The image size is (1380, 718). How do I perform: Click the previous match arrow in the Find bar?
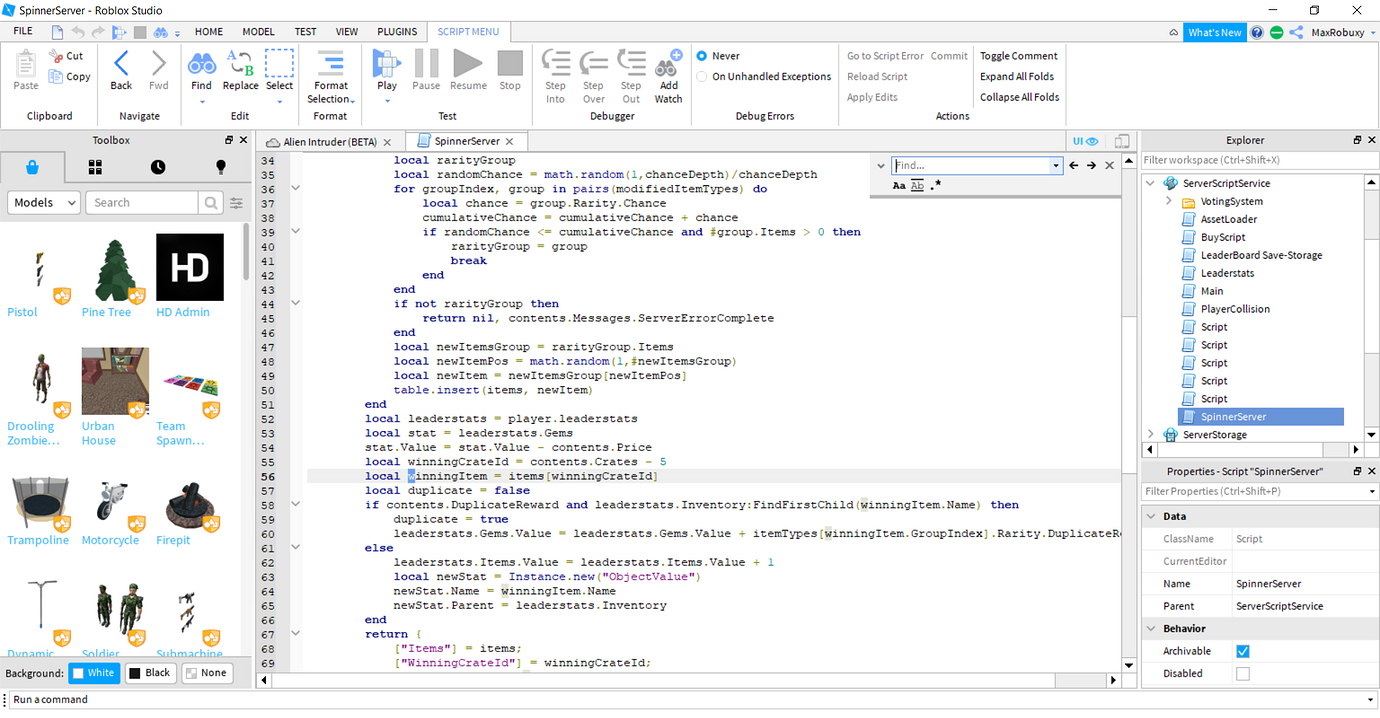[1074, 166]
